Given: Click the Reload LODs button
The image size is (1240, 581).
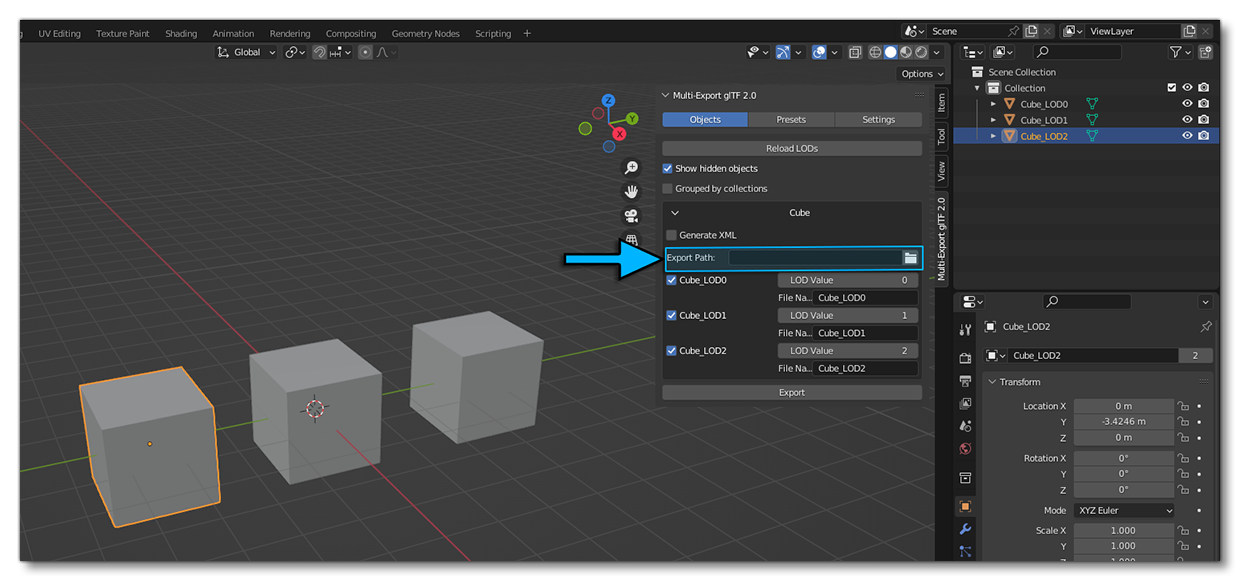Looking at the screenshot, I should (x=791, y=148).
